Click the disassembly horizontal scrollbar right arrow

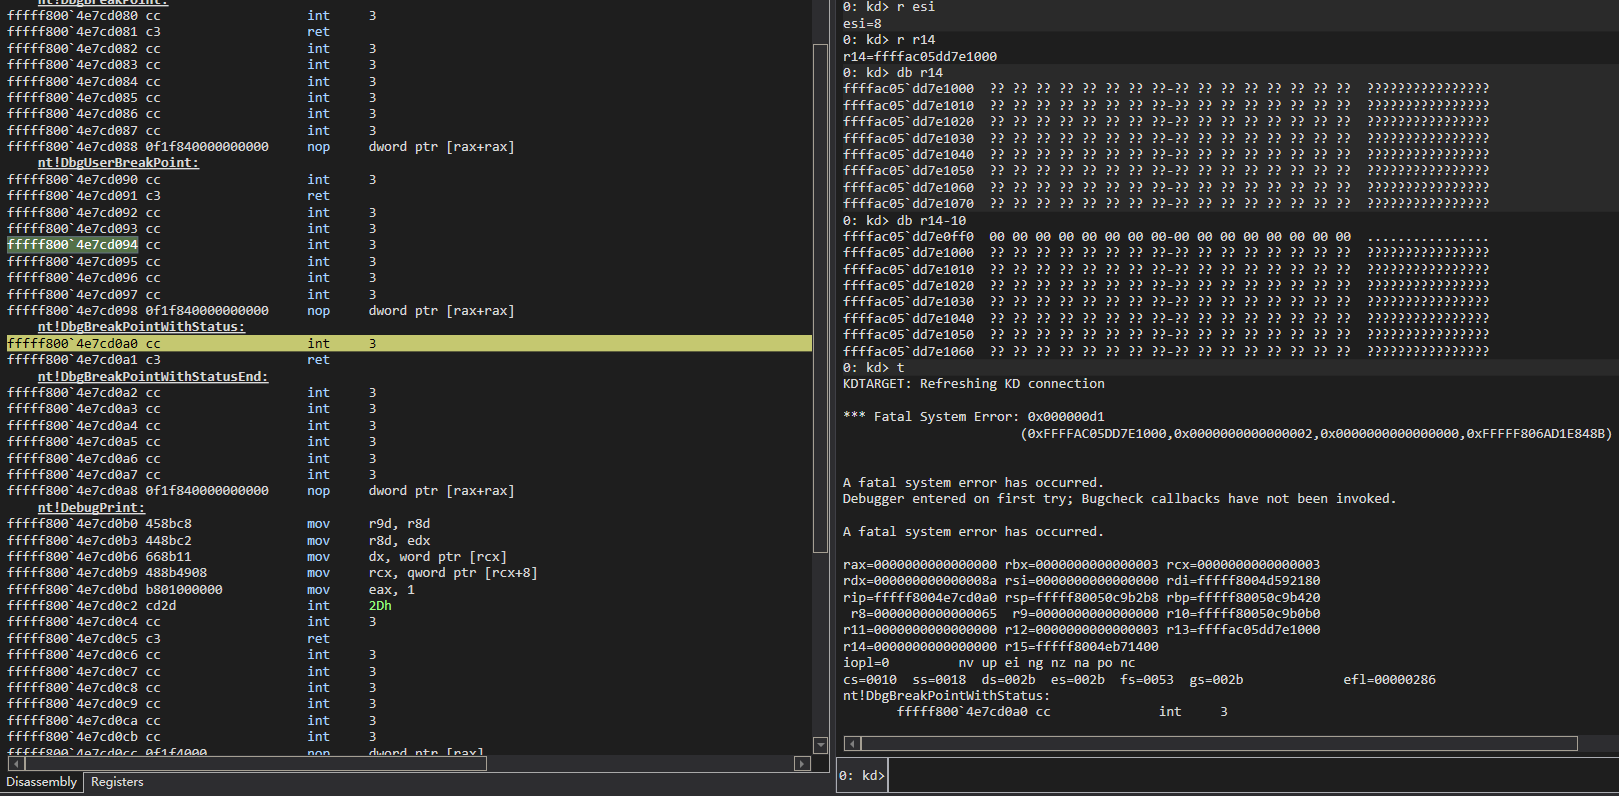[x=802, y=763]
